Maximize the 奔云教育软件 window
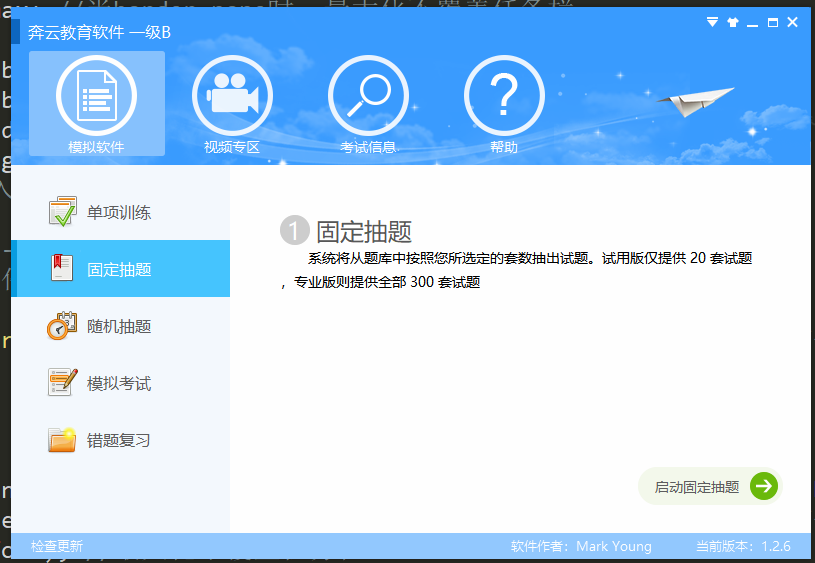The height and width of the screenshot is (563, 815). click(x=773, y=22)
